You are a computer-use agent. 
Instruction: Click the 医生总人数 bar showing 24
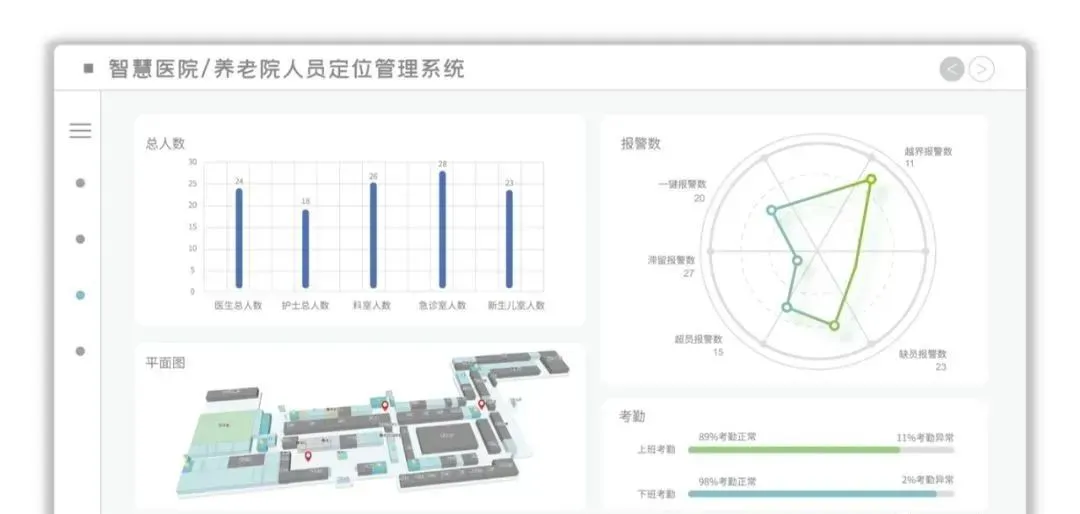pyautogui.click(x=239, y=240)
